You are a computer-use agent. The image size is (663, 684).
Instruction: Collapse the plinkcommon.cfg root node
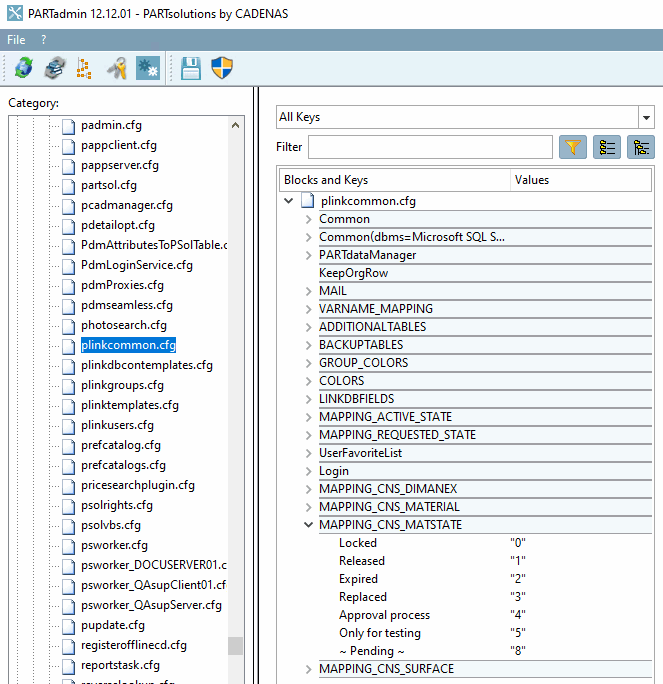click(288, 201)
